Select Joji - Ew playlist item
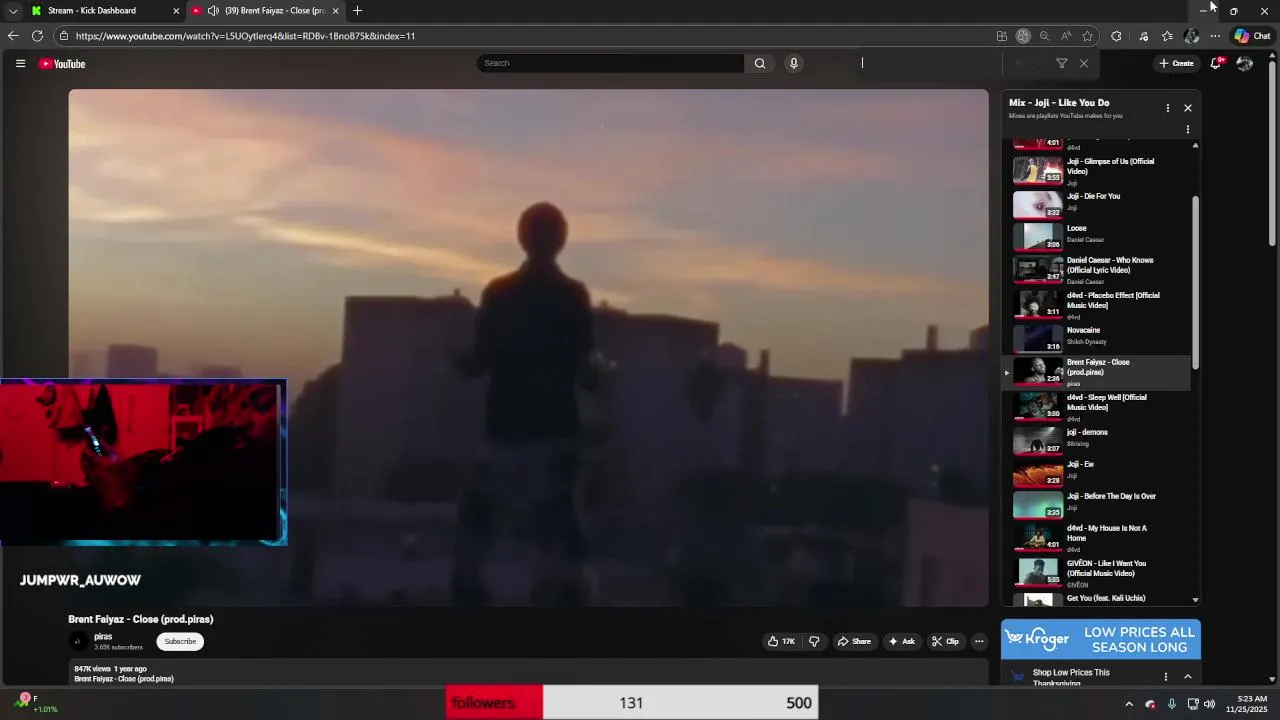This screenshot has width=1280, height=720. click(1097, 472)
